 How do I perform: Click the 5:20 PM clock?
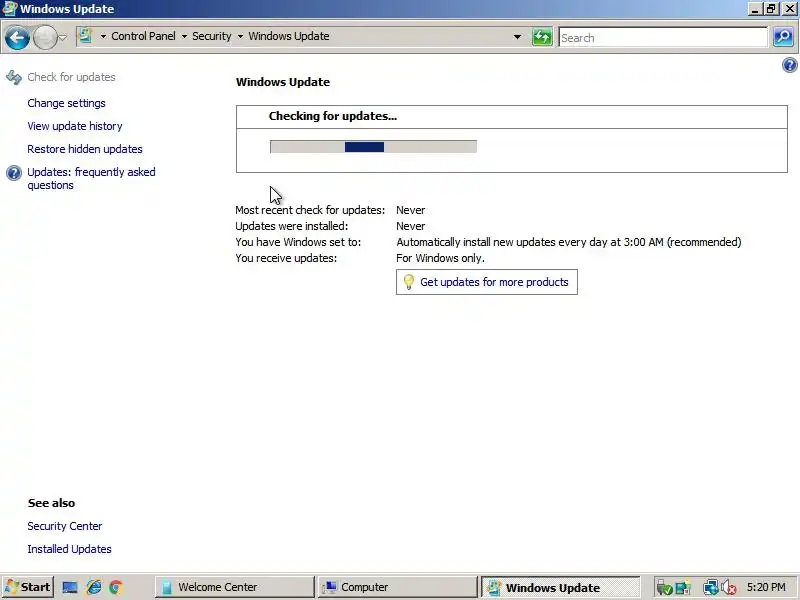(x=766, y=587)
